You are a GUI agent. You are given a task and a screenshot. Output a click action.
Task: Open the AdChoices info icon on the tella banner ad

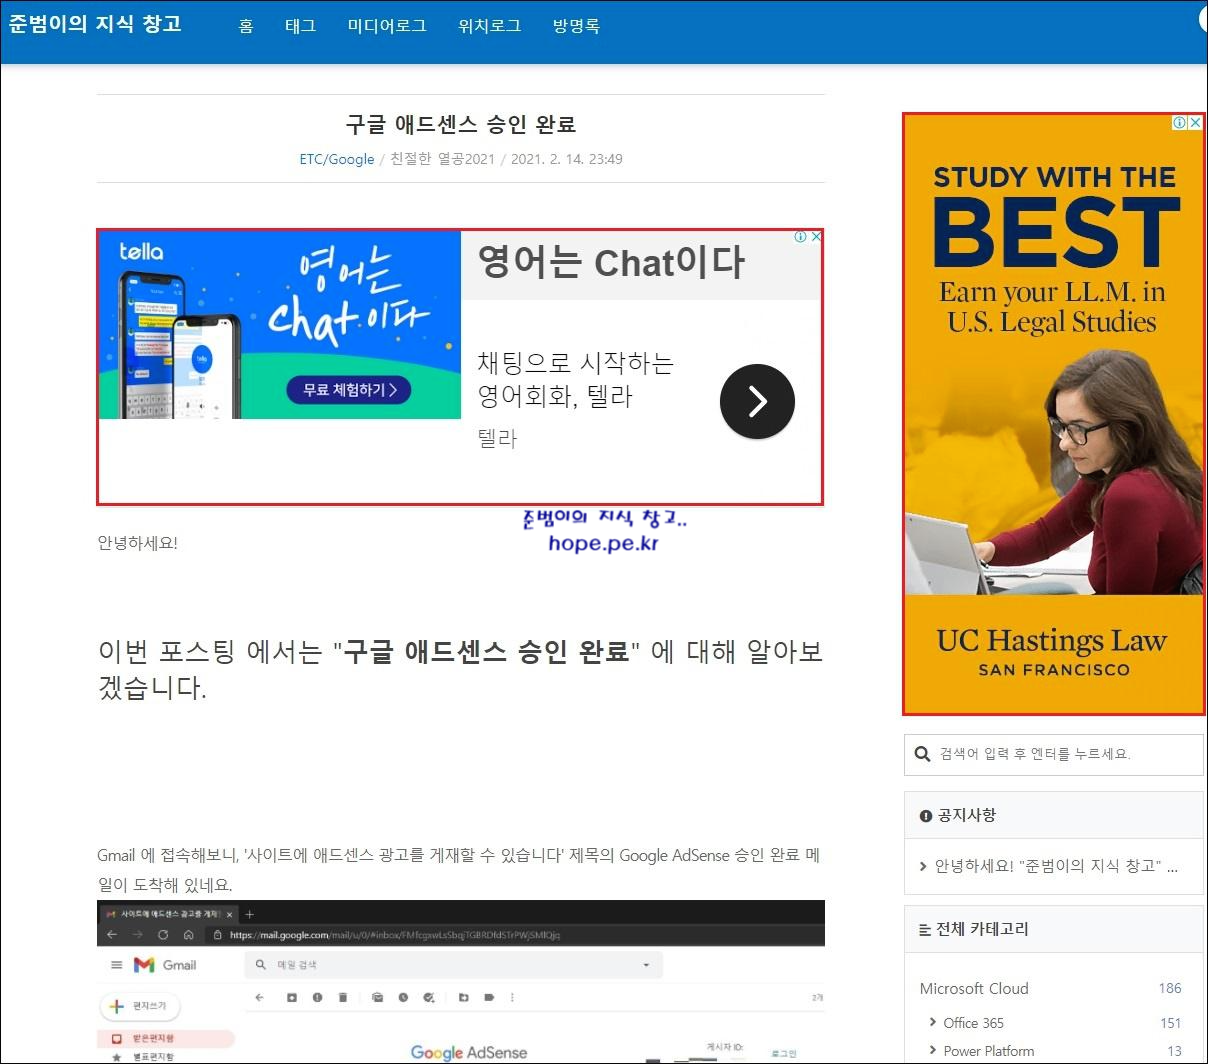[800, 237]
